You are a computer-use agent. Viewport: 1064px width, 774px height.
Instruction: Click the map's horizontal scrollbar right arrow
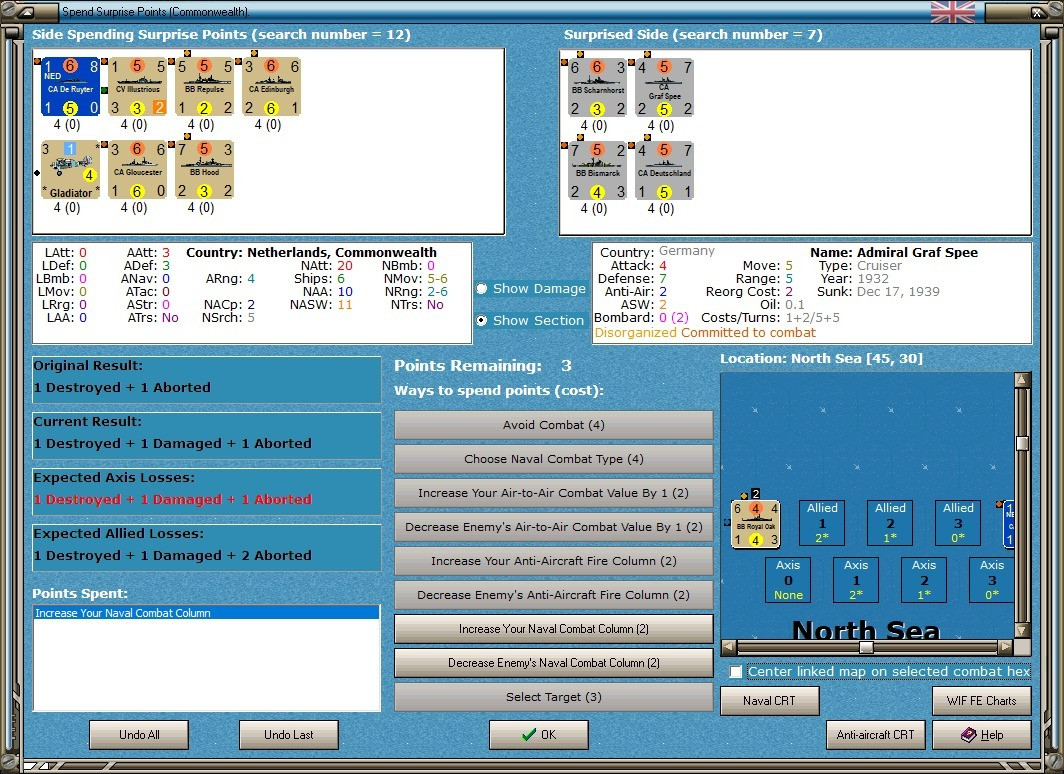click(1006, 647)
